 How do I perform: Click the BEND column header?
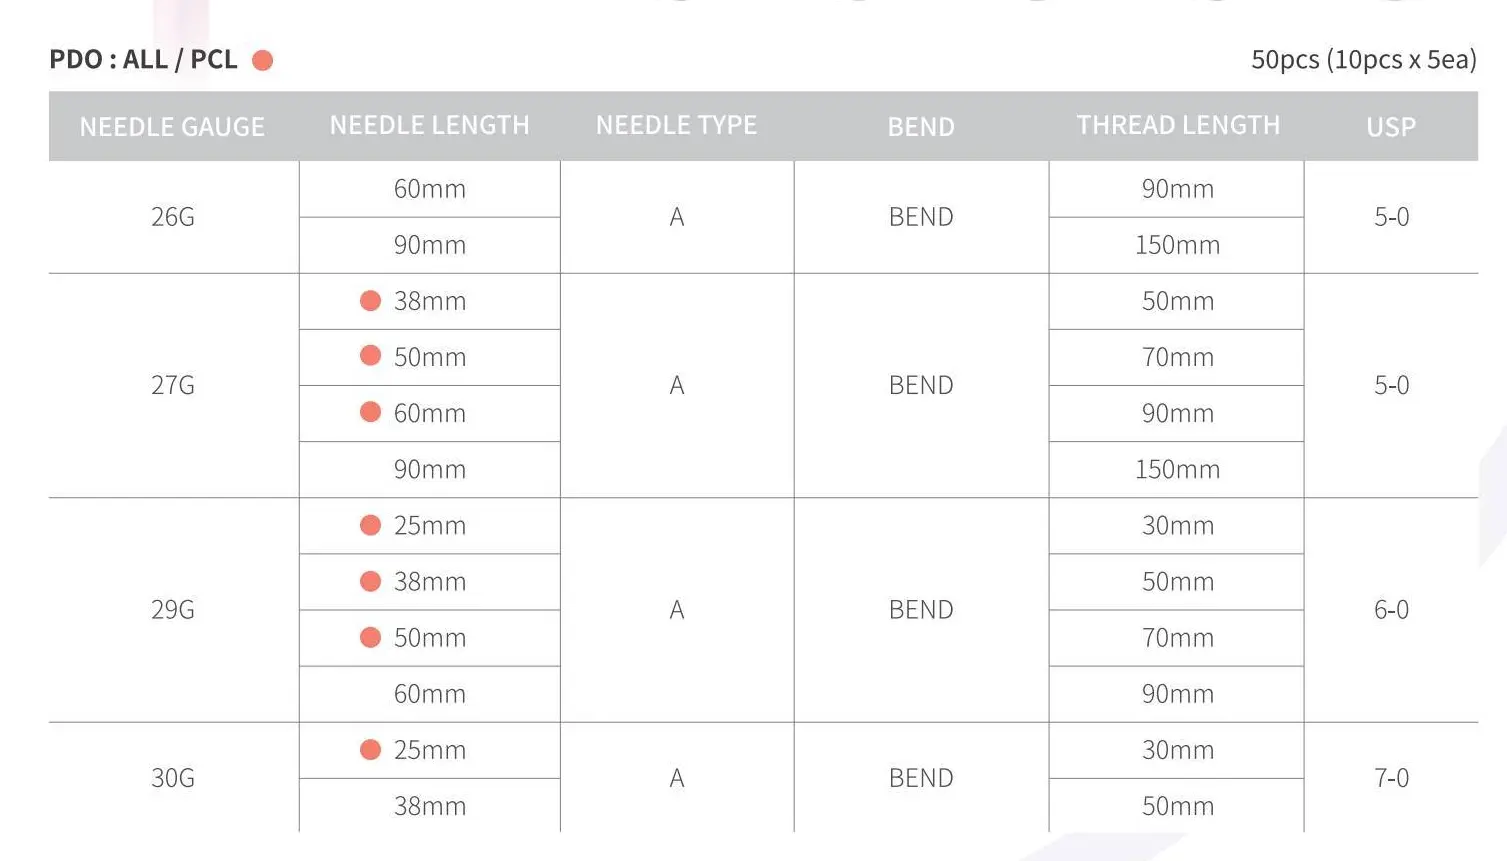click(921, 127)
